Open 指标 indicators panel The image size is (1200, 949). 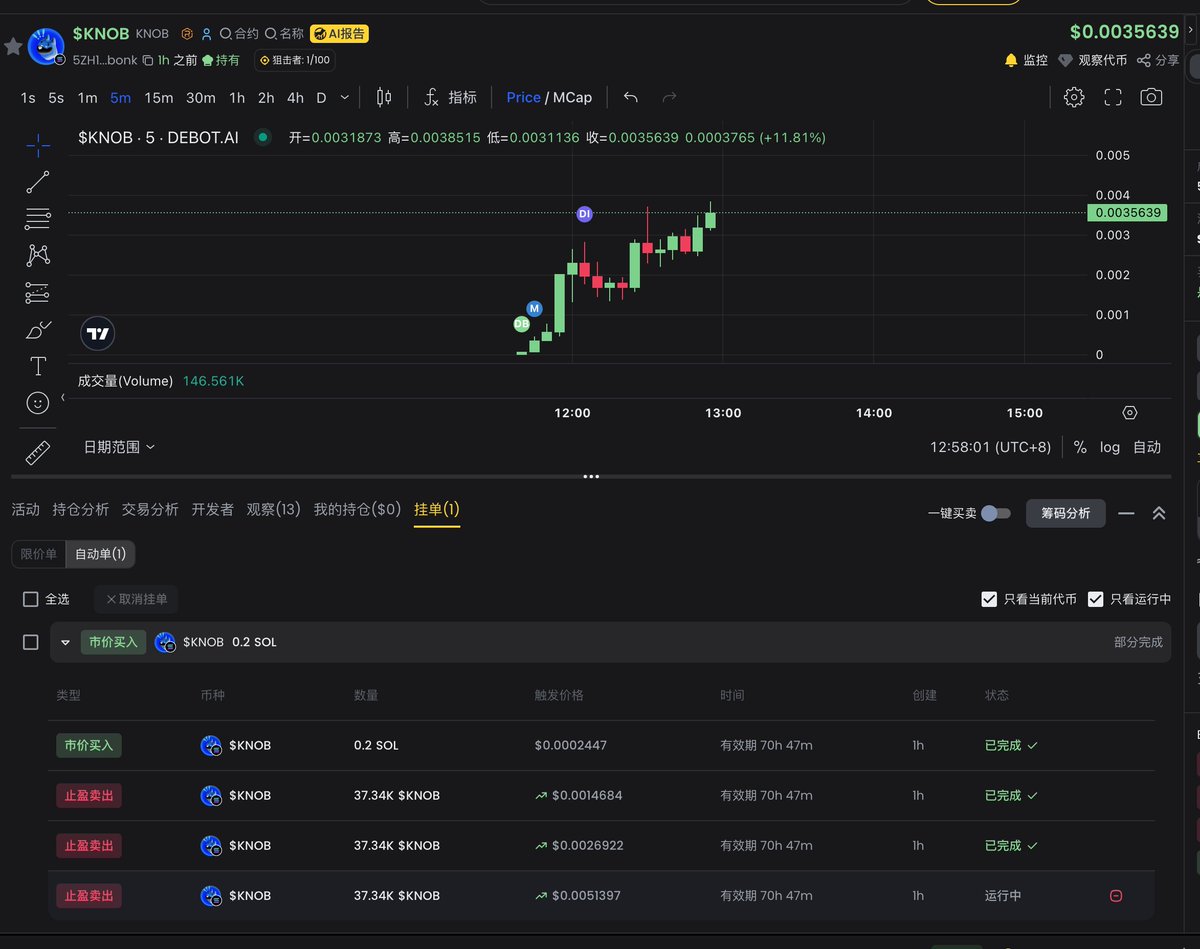450,97
